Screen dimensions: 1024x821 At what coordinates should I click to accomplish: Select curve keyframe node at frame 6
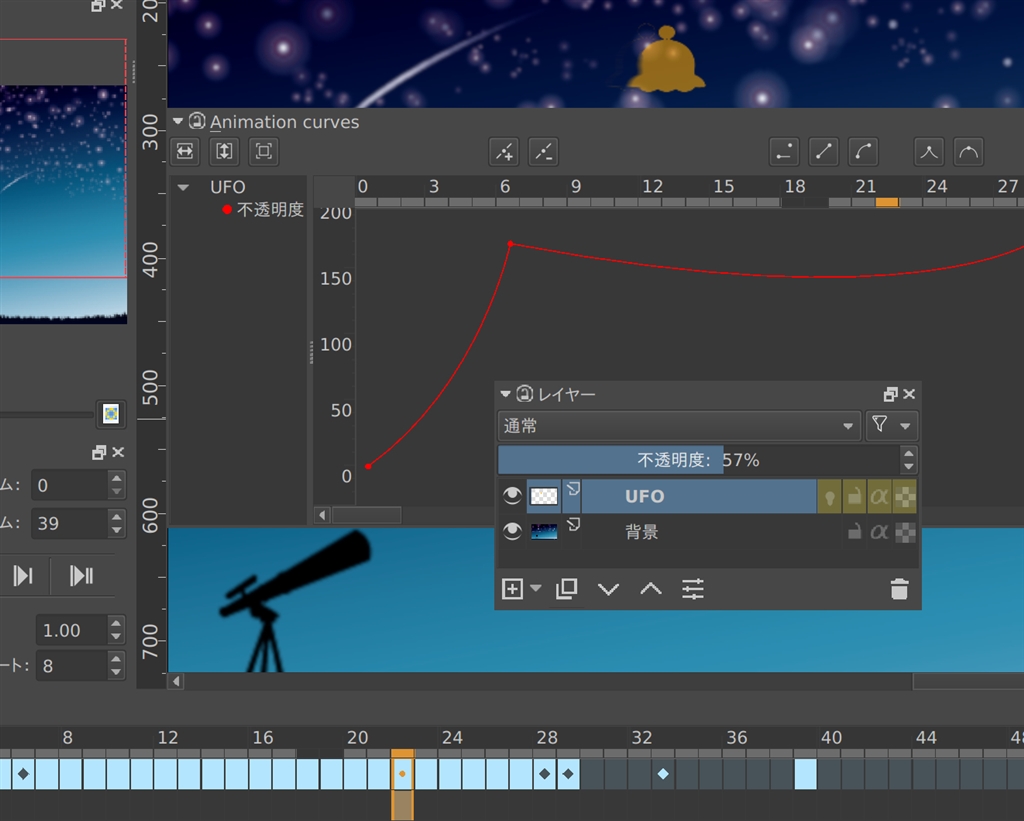[511, 244]
